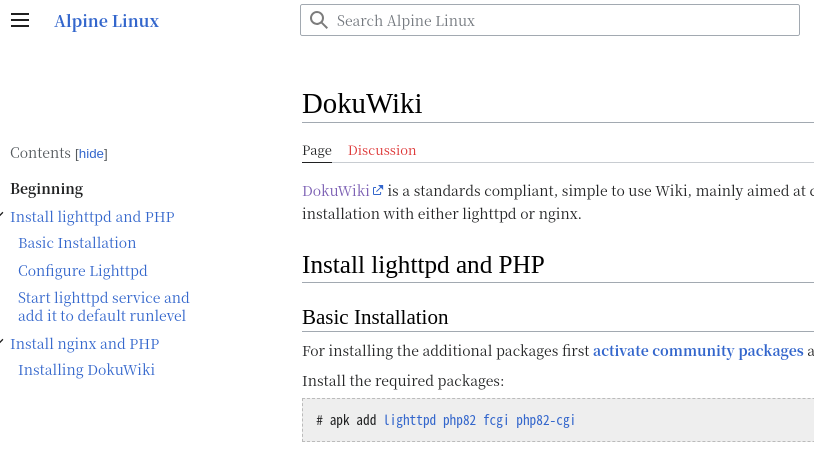Viewport: 814px width, 450px height.
Task: Open activate community packages link
Action: (698, 351)
